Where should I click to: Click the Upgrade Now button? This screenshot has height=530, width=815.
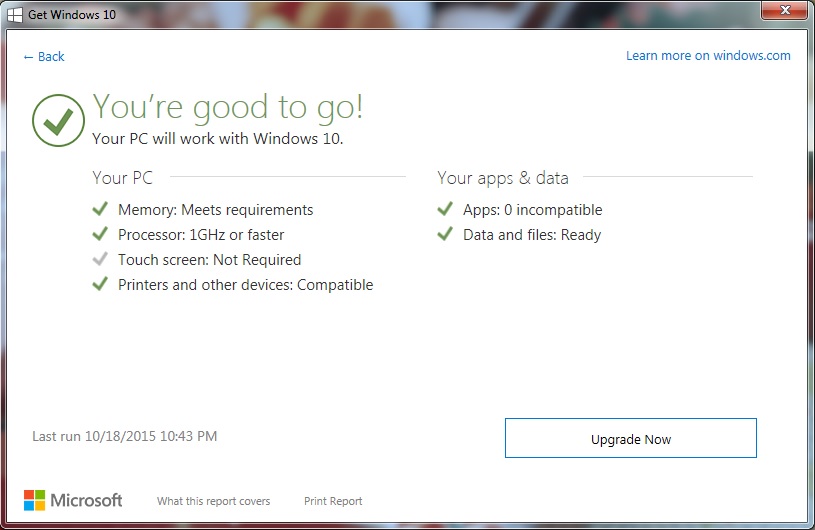pos(630,438)
